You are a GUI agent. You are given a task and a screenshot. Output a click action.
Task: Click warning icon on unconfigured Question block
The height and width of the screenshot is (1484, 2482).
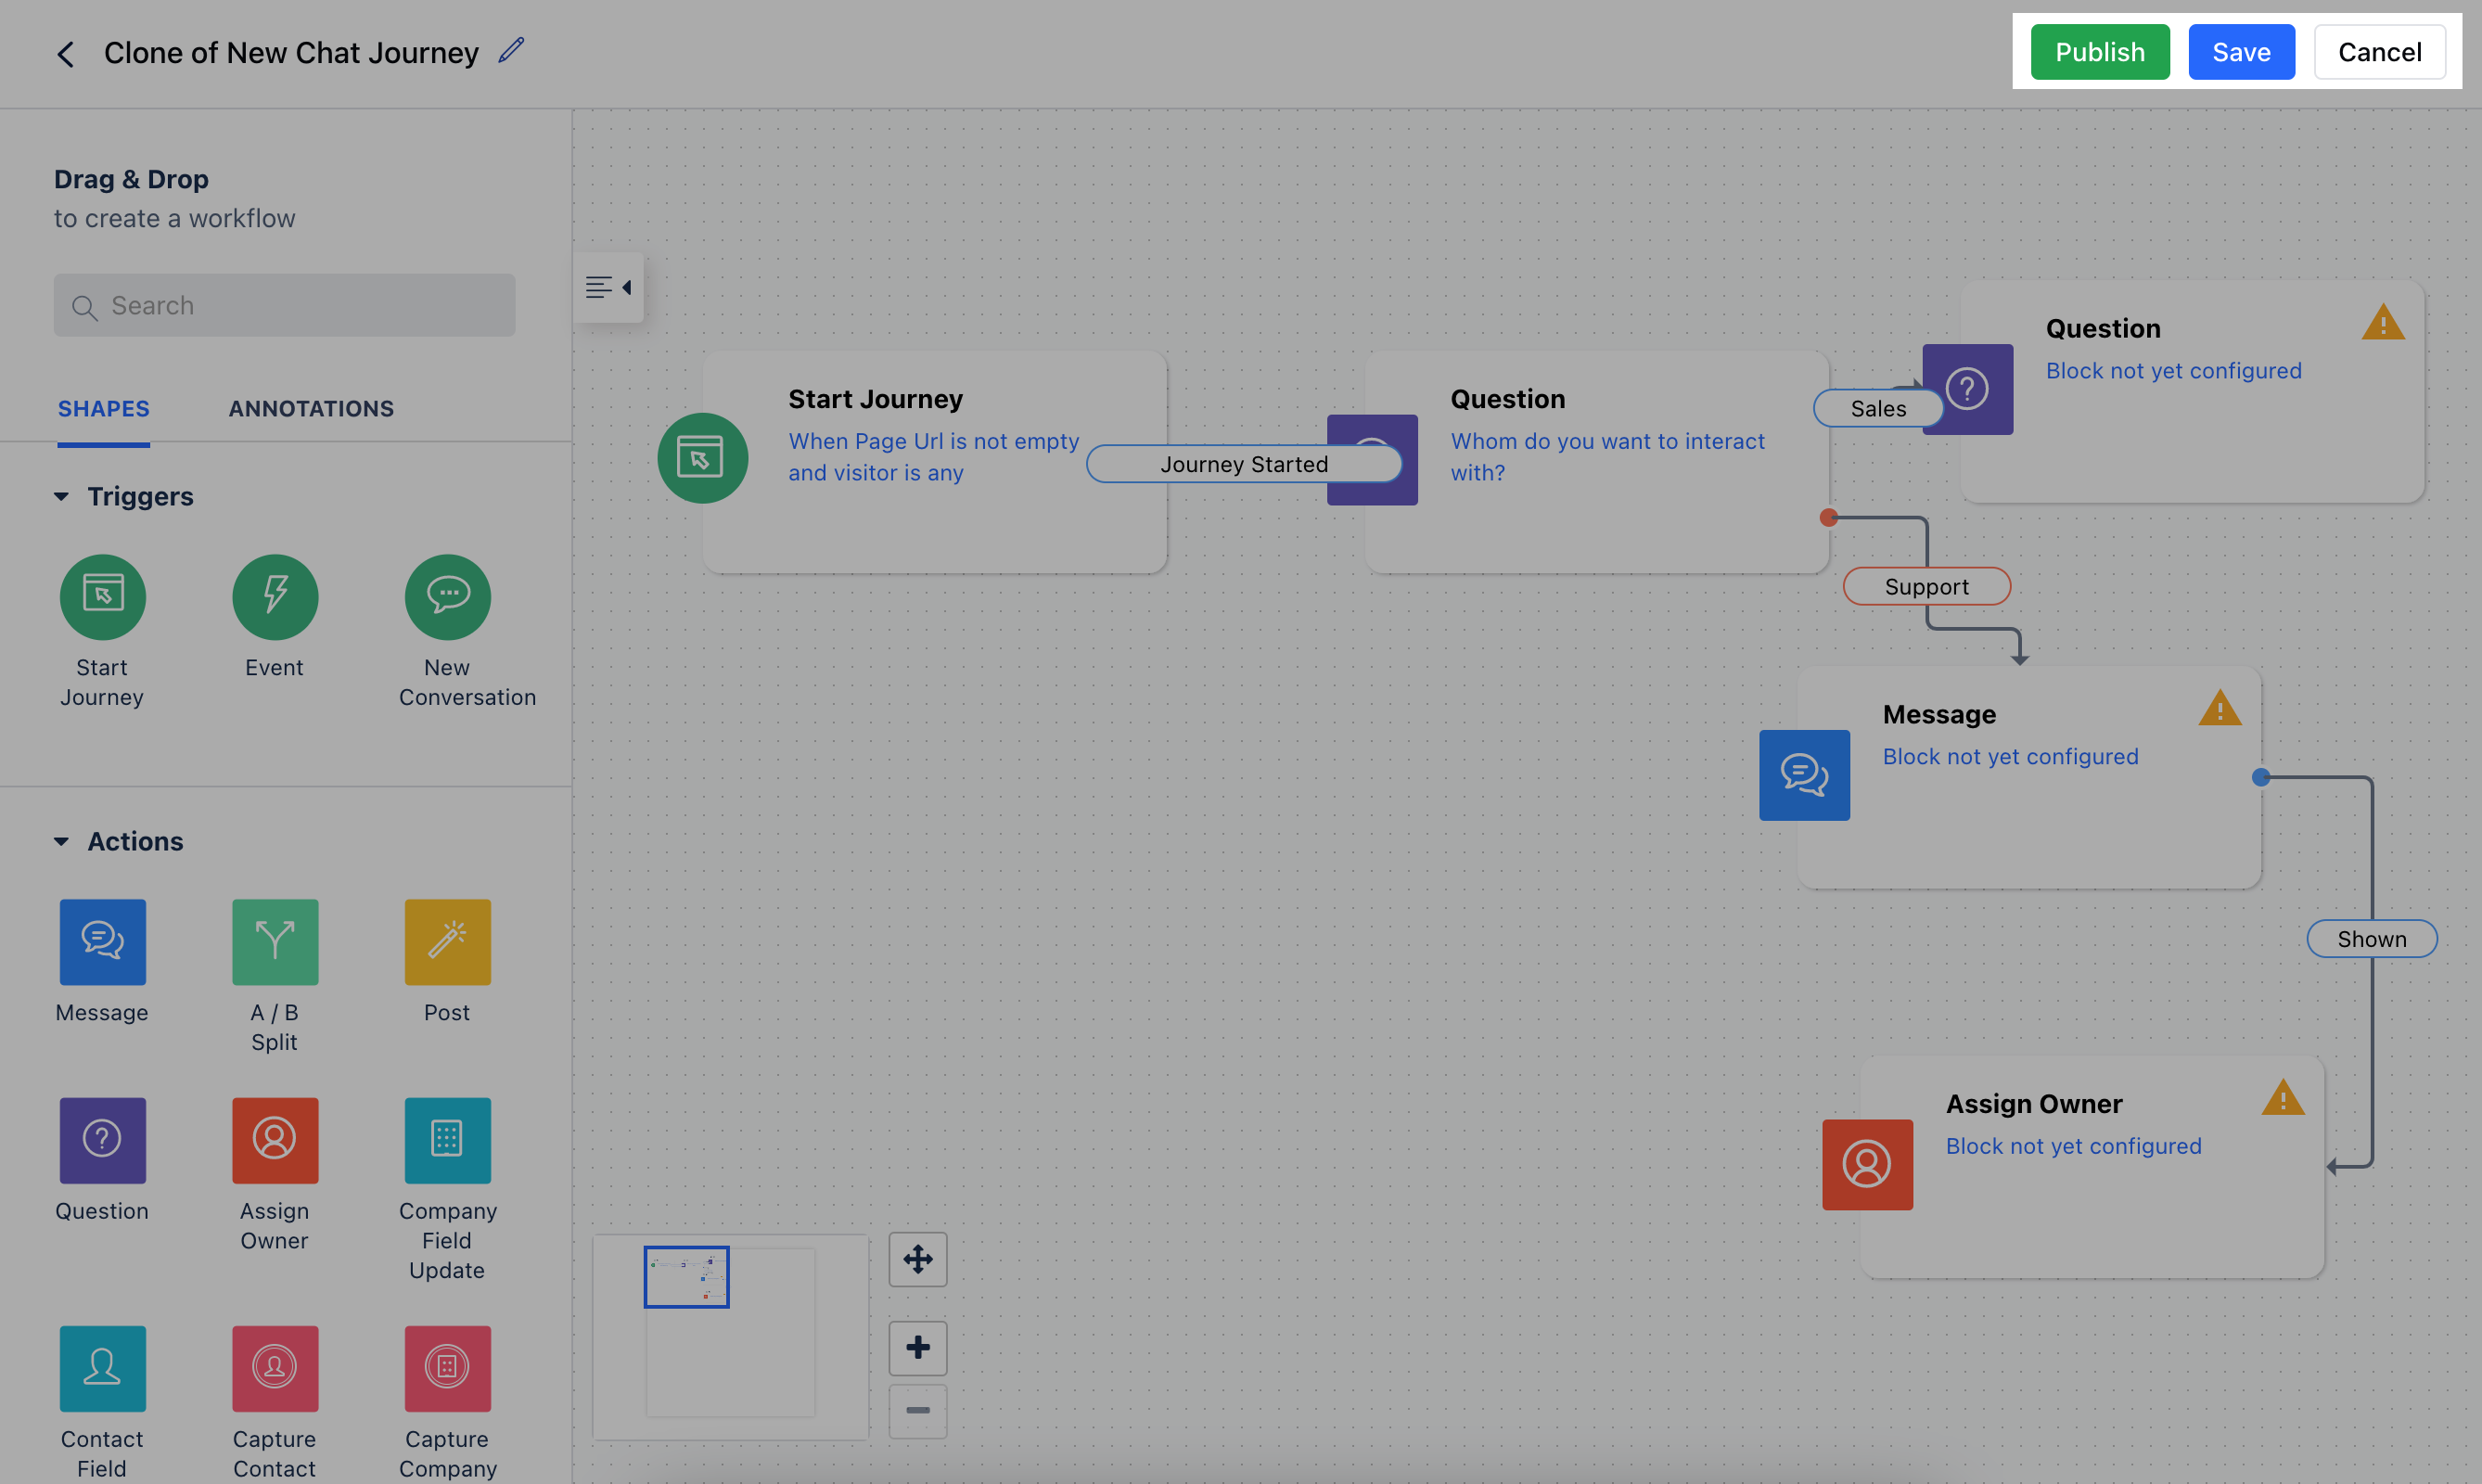pos(2382,322)
